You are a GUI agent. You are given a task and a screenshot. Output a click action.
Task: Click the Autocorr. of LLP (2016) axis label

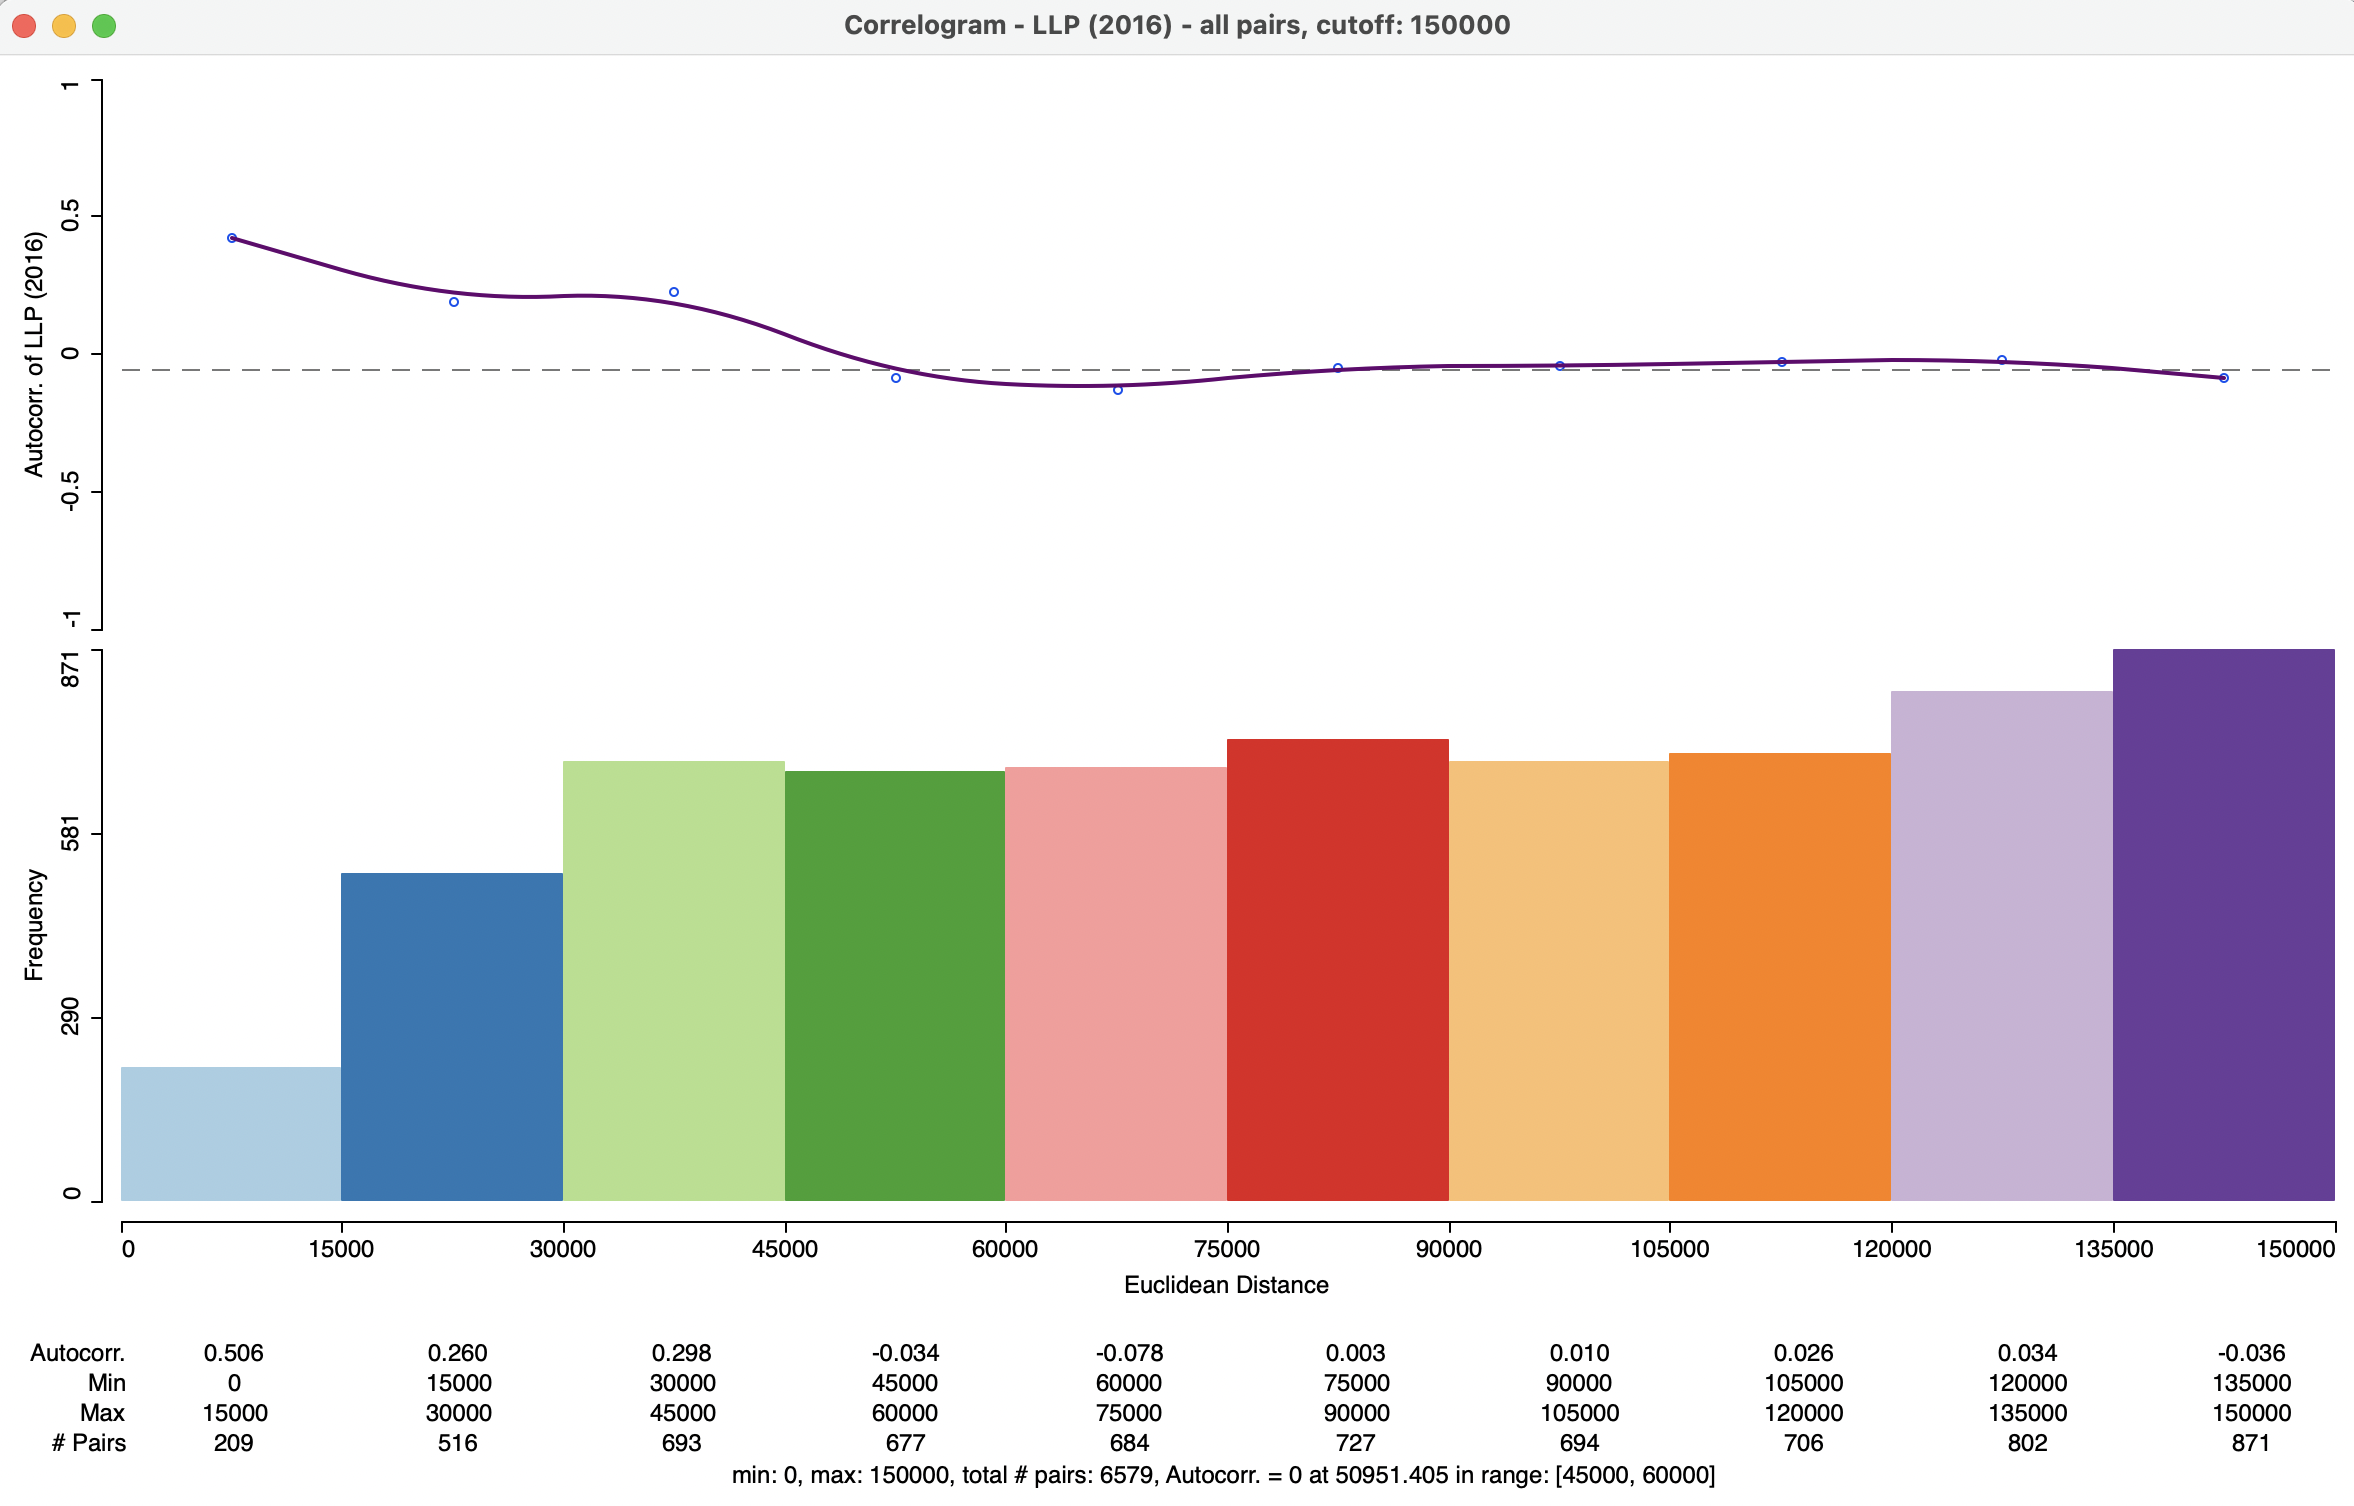point(34,354)
